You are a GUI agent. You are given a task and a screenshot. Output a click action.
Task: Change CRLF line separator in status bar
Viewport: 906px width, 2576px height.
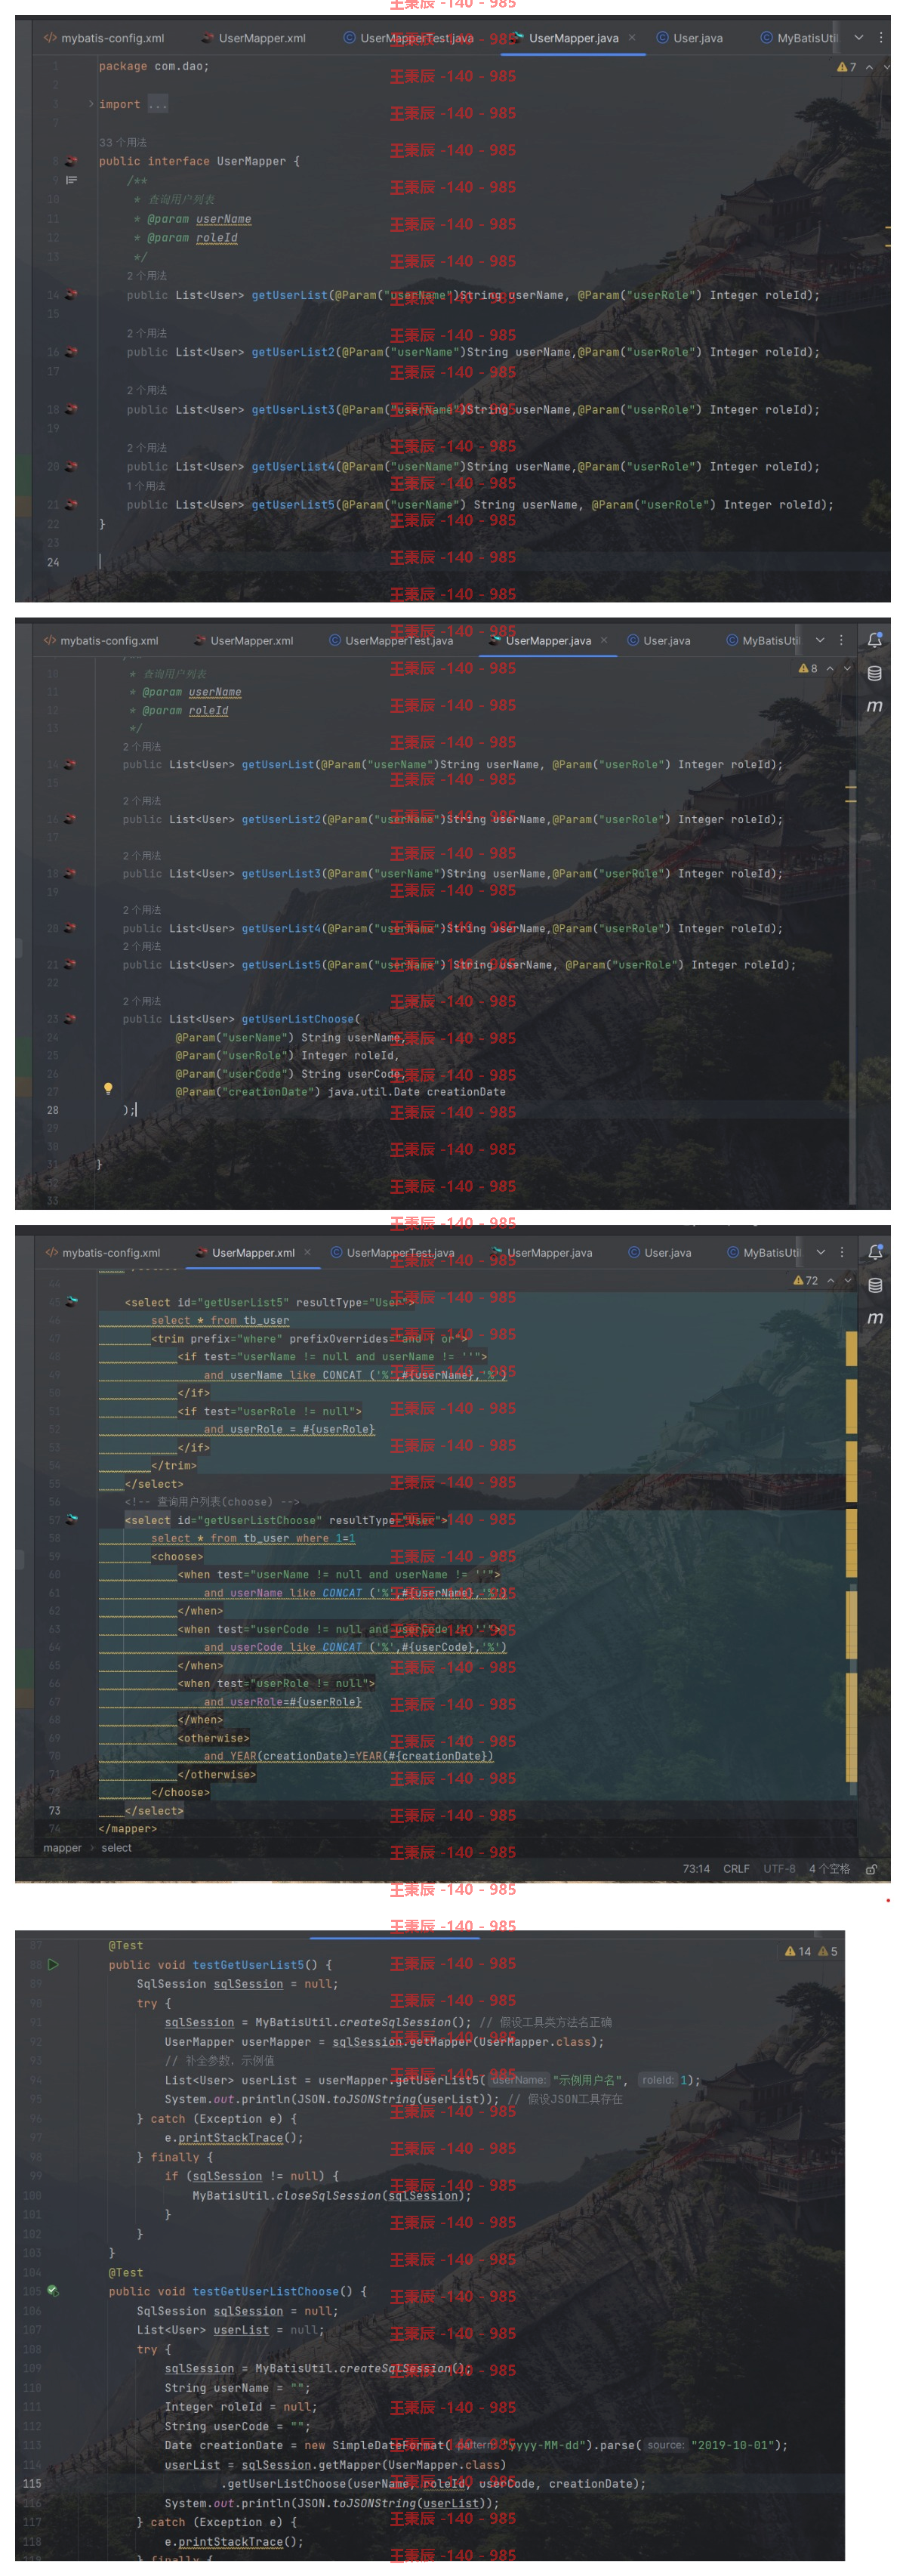pos(736,1869)
